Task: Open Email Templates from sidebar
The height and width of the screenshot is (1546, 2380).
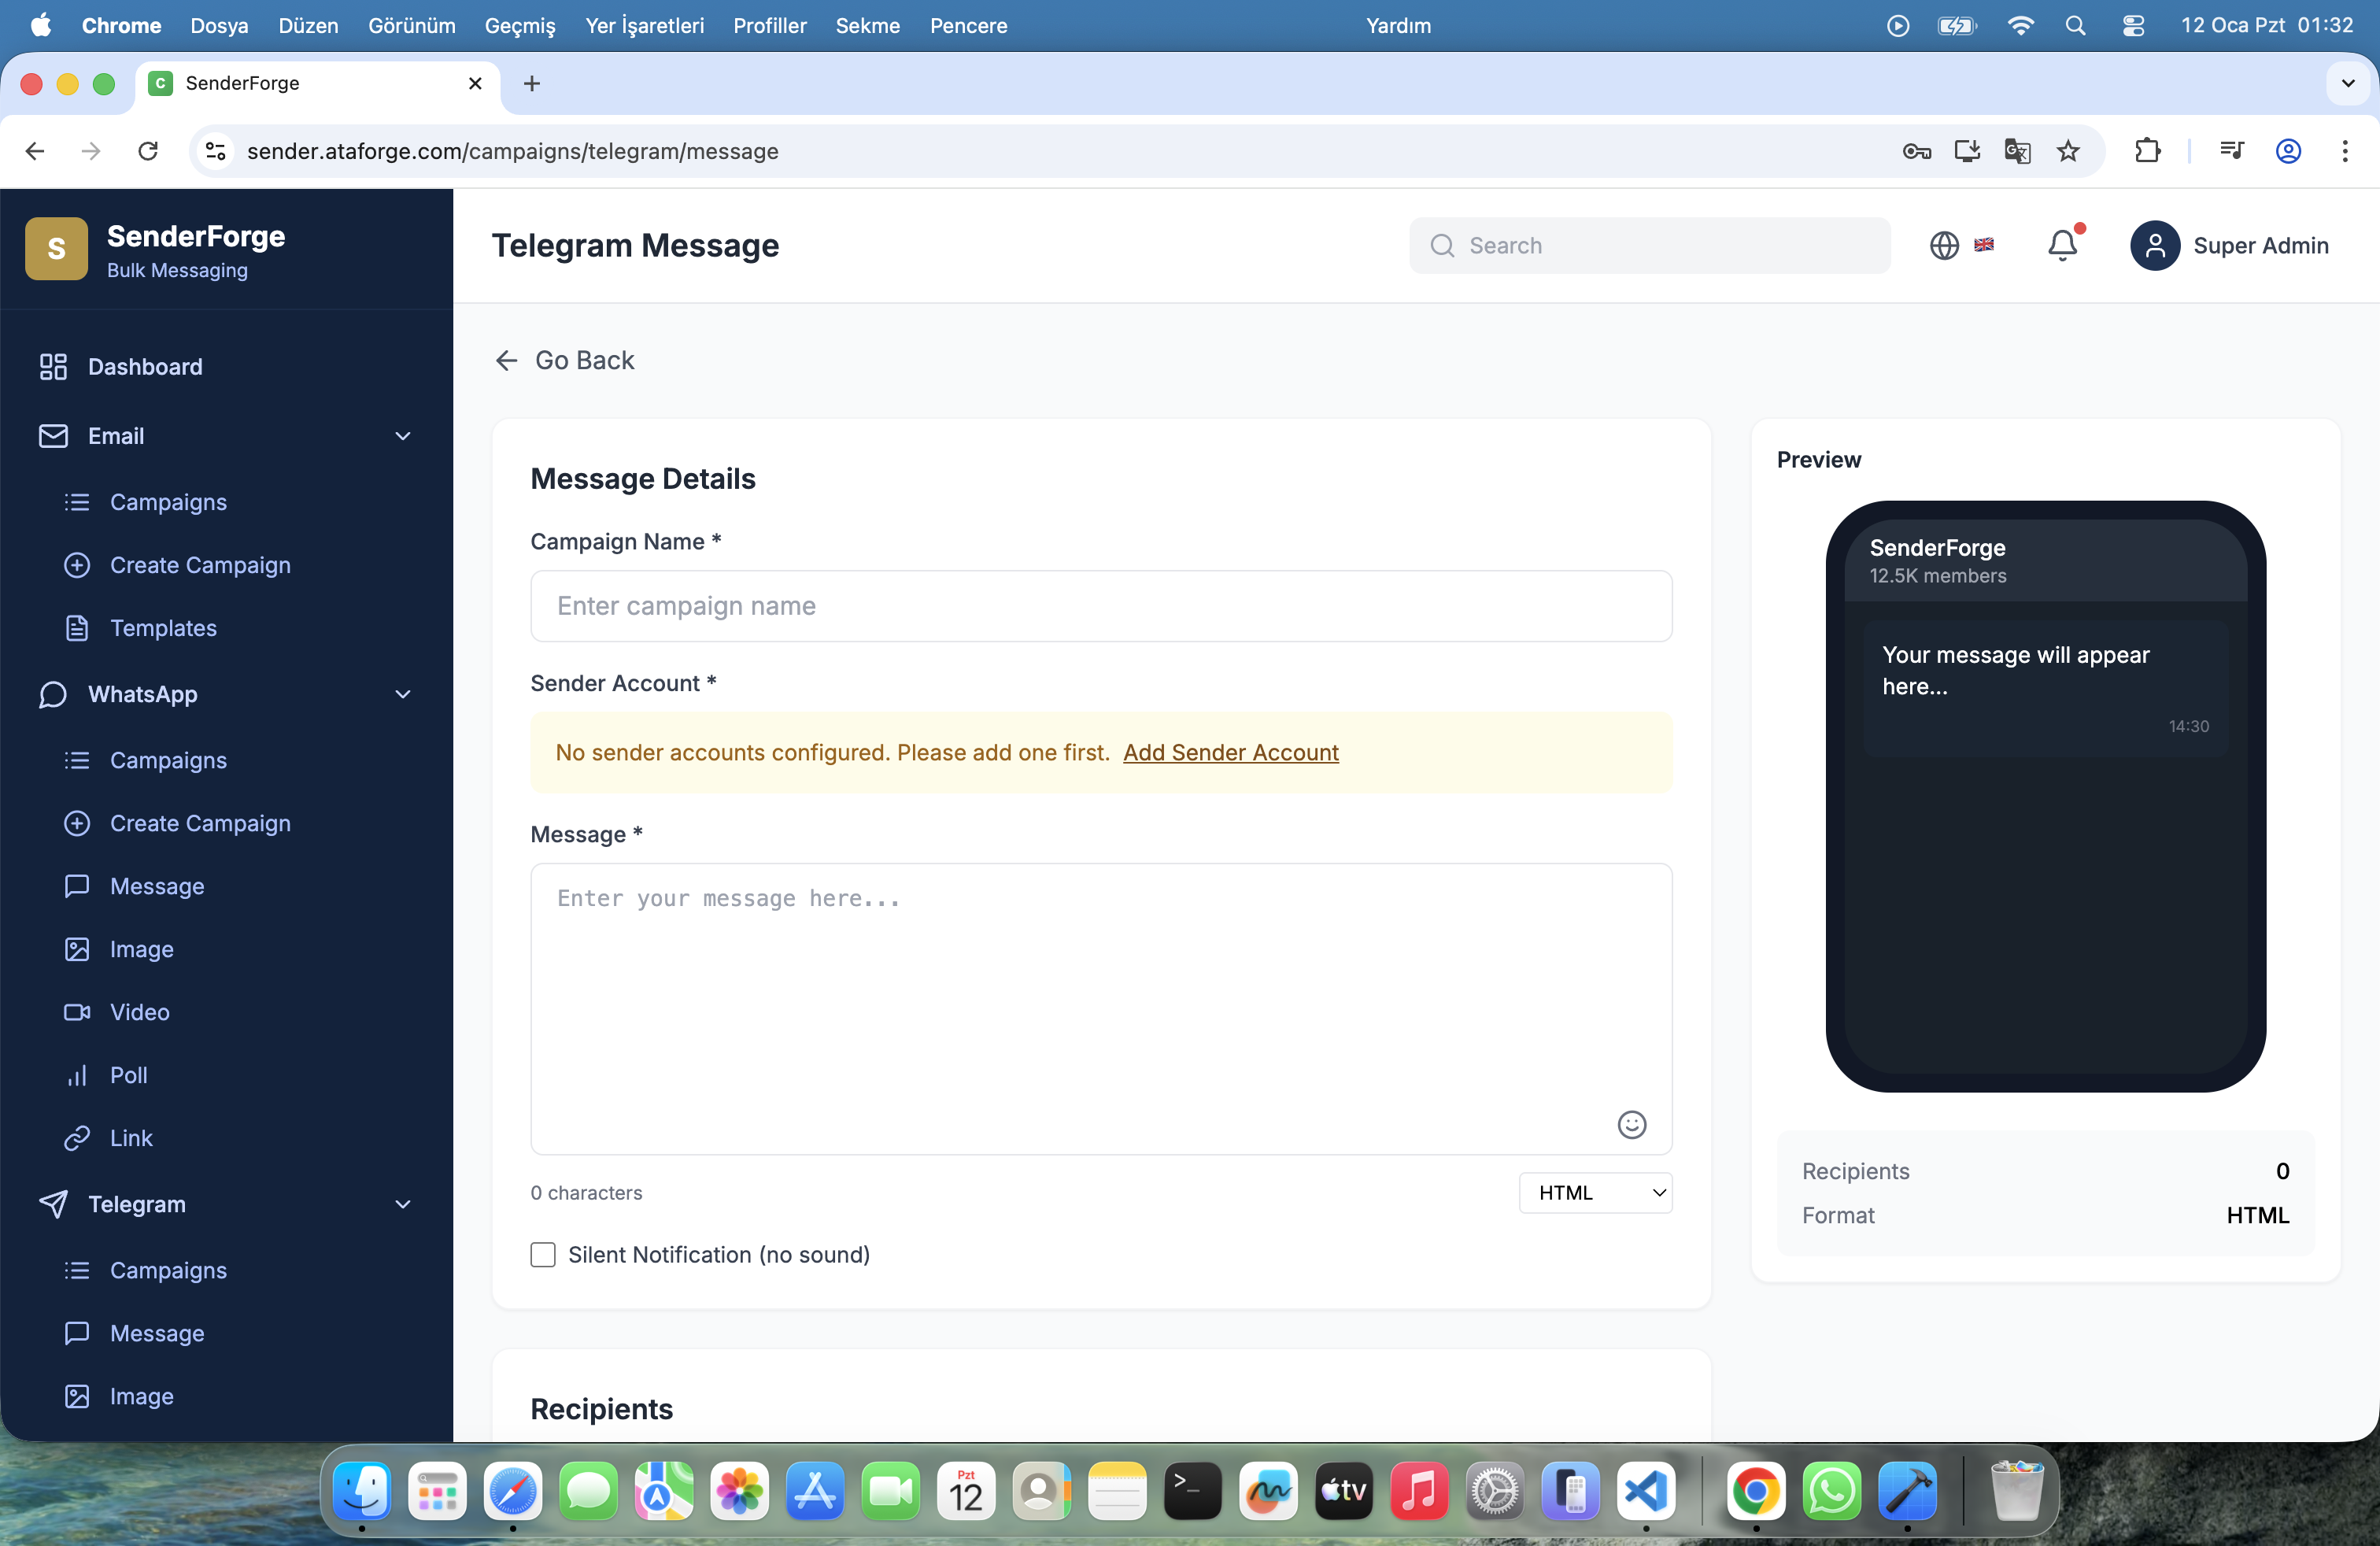Action: pyautogui.click(x=163, y=627)
